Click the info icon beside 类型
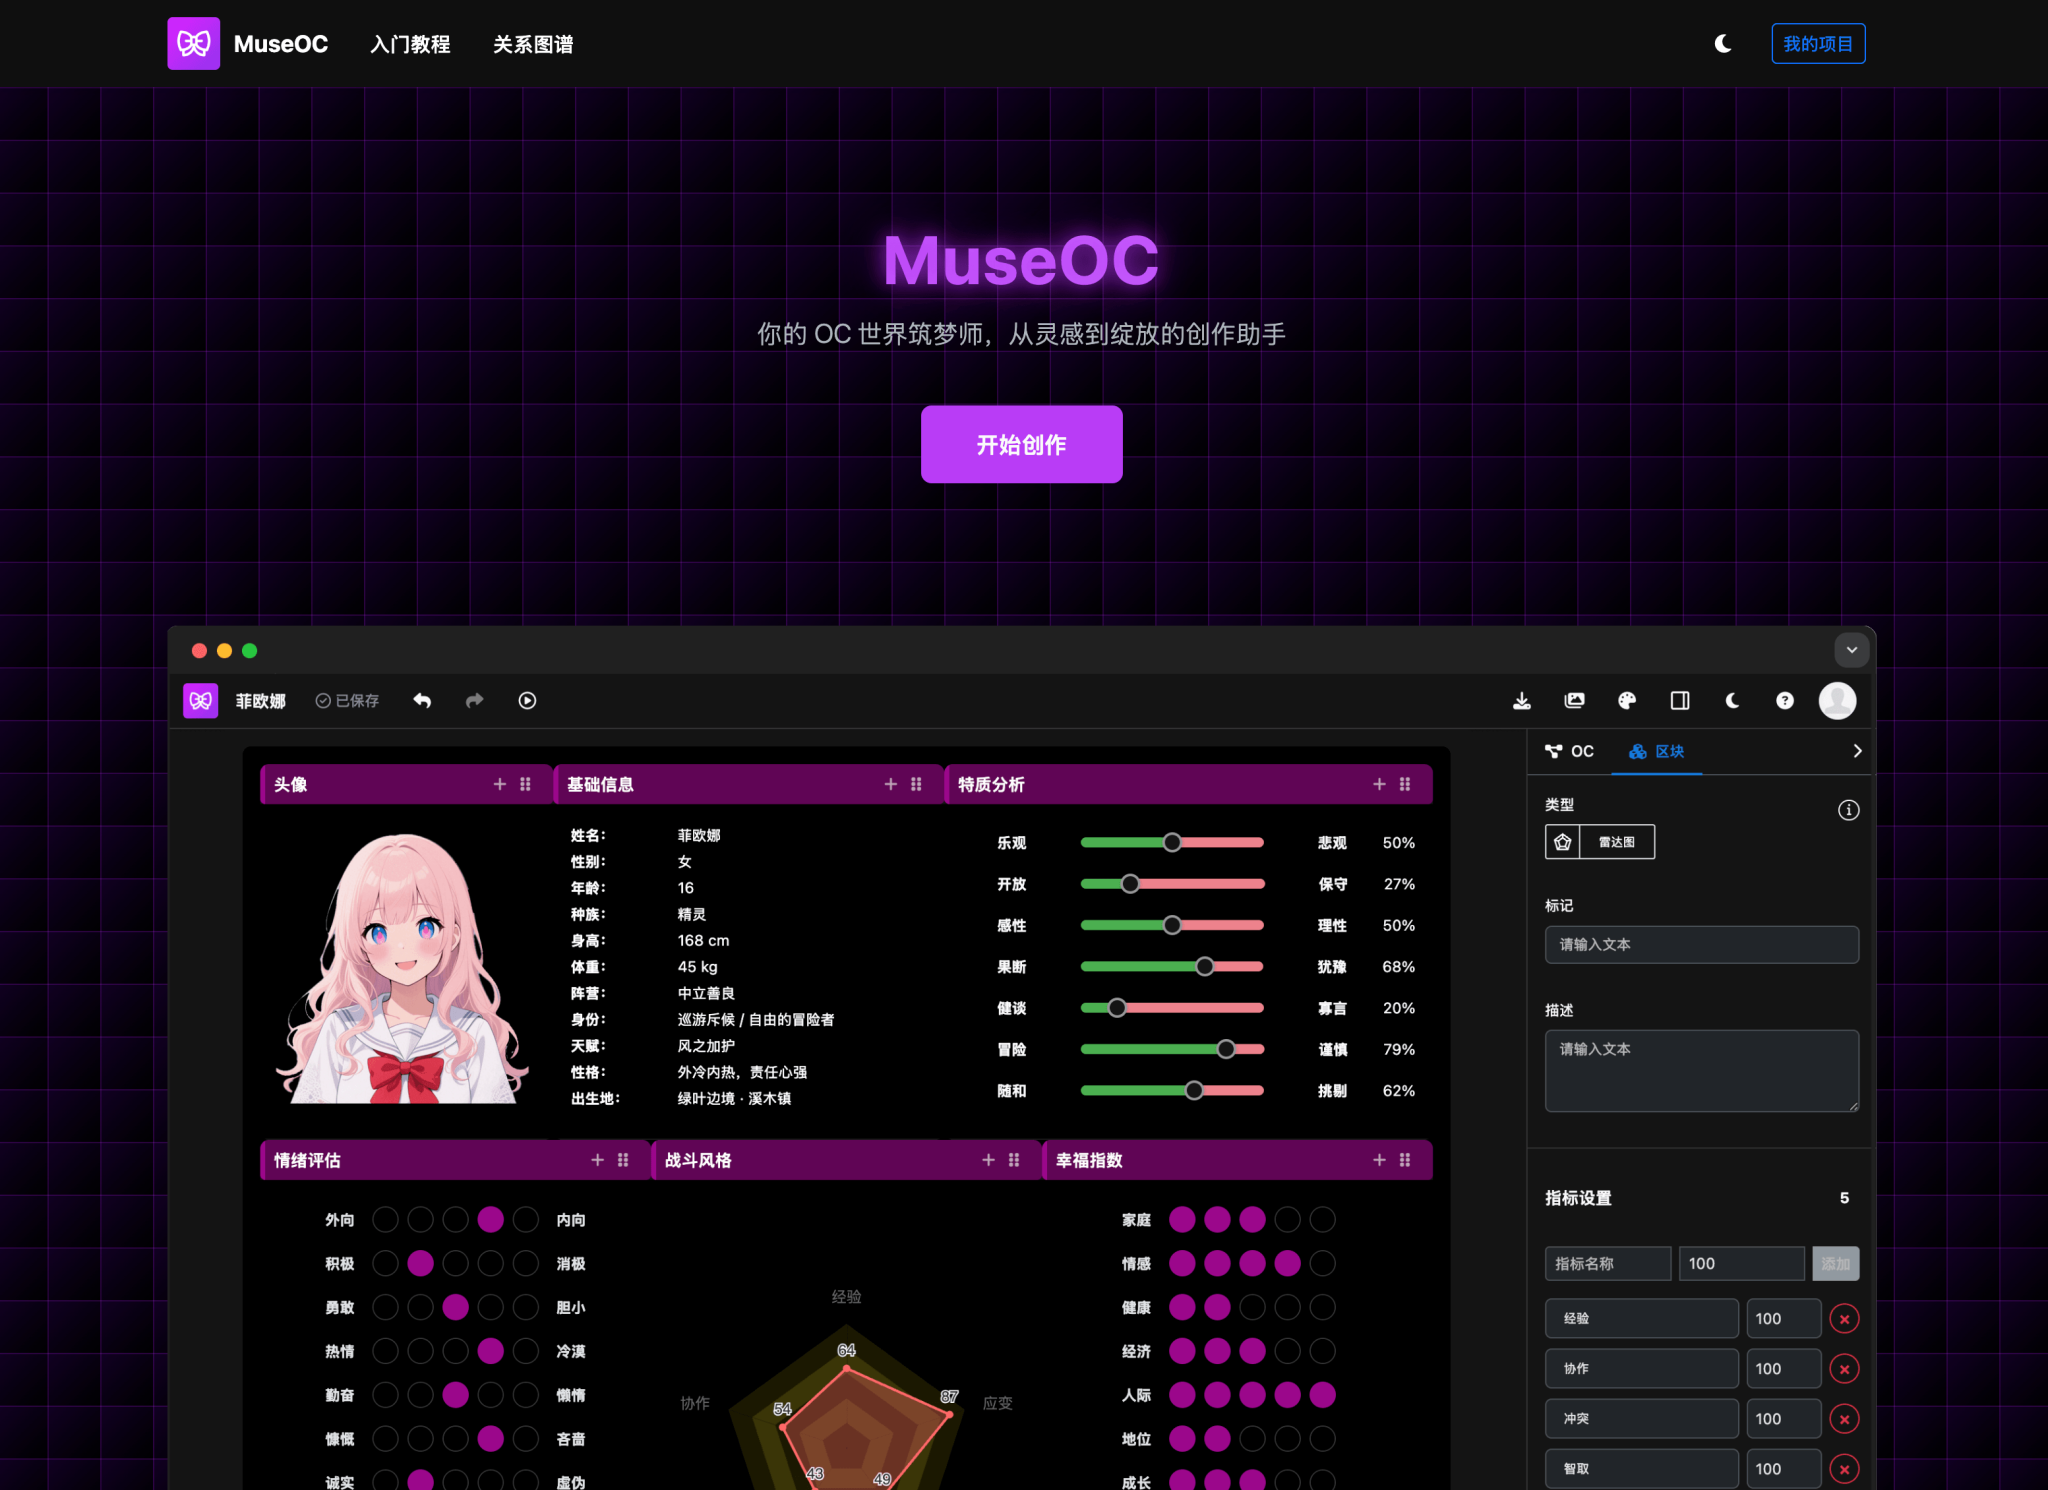The height and width of the screenshot is (1490, 2048). coord(1848,810)
